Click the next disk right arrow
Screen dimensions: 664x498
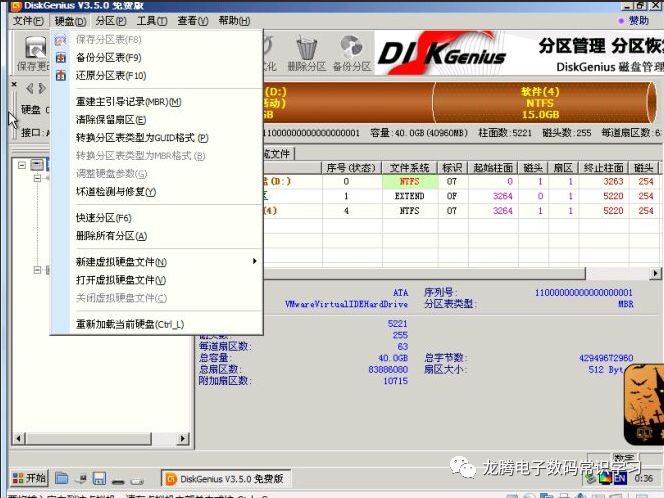coord(42,89)
